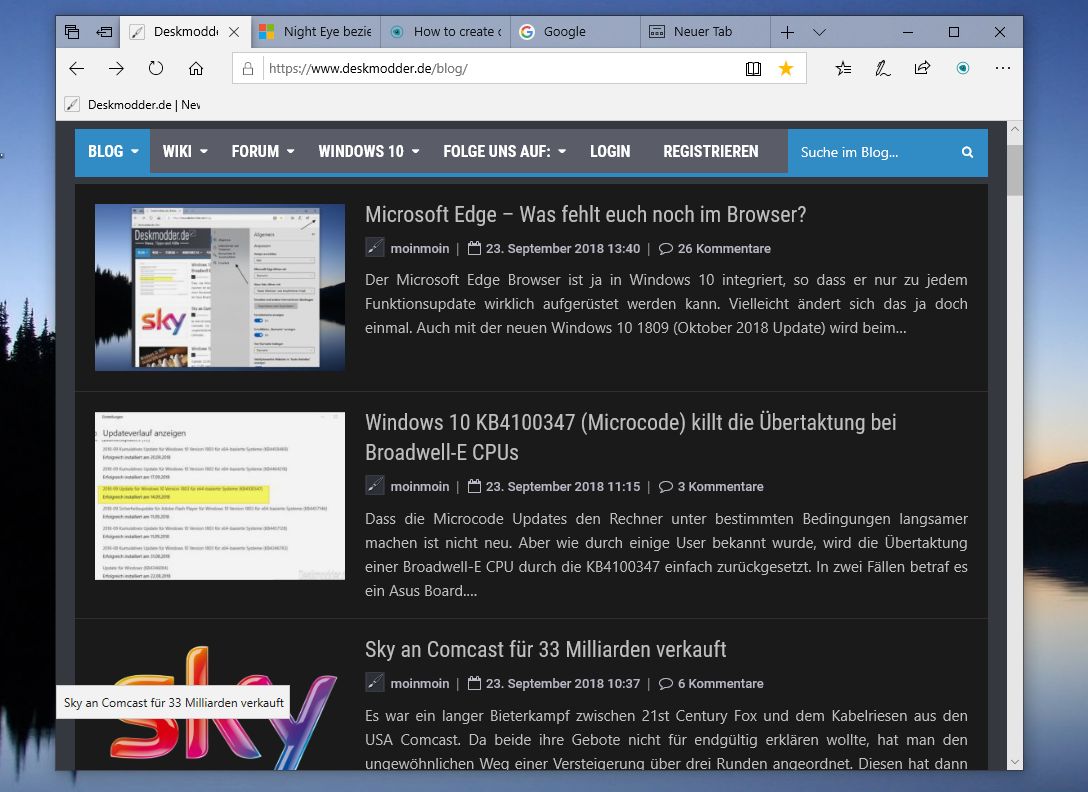Switch to Night Eye tab
Image resolution: width=1088 pixels, height=792 pixels.
pos(316,32)
